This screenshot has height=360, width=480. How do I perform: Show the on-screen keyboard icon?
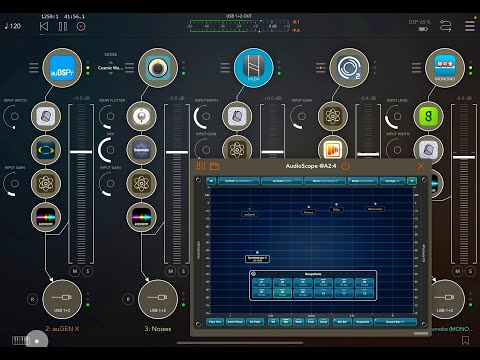point(21,340)
